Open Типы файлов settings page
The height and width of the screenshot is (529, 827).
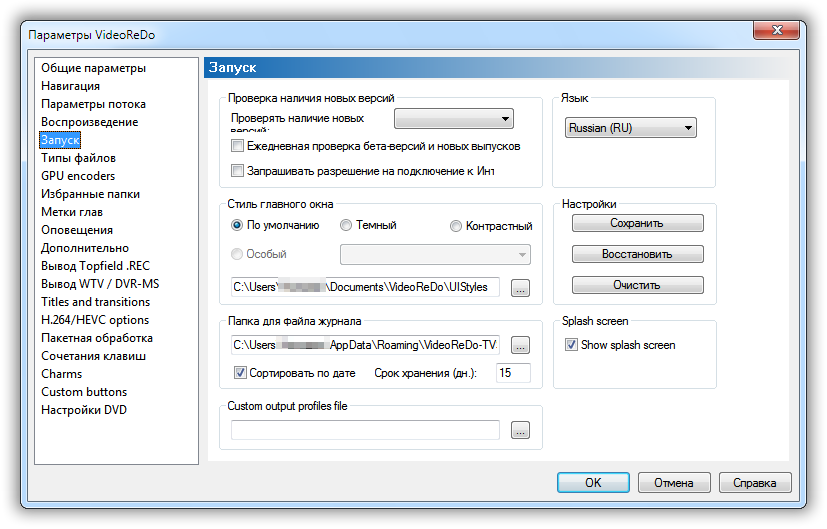point(79,158)
